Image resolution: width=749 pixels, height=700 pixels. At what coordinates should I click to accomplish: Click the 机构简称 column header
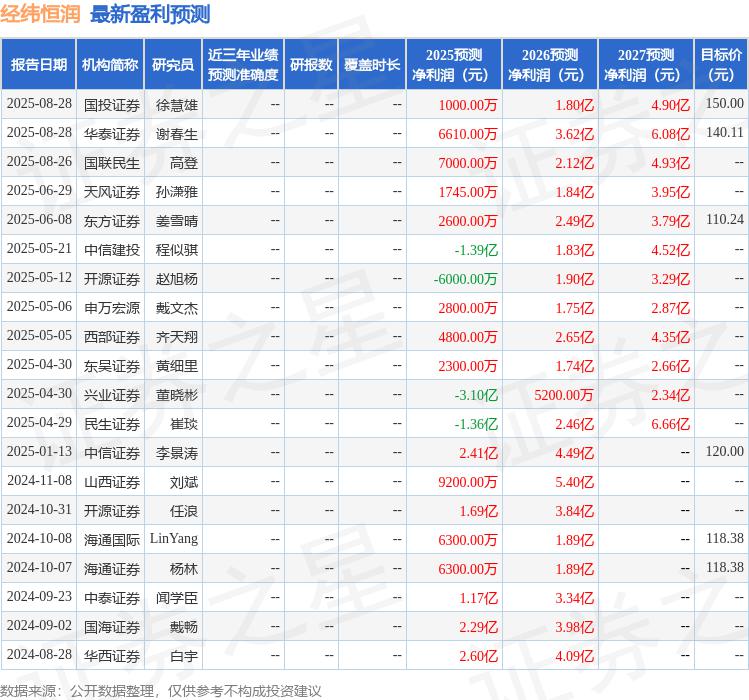(110, 65)
